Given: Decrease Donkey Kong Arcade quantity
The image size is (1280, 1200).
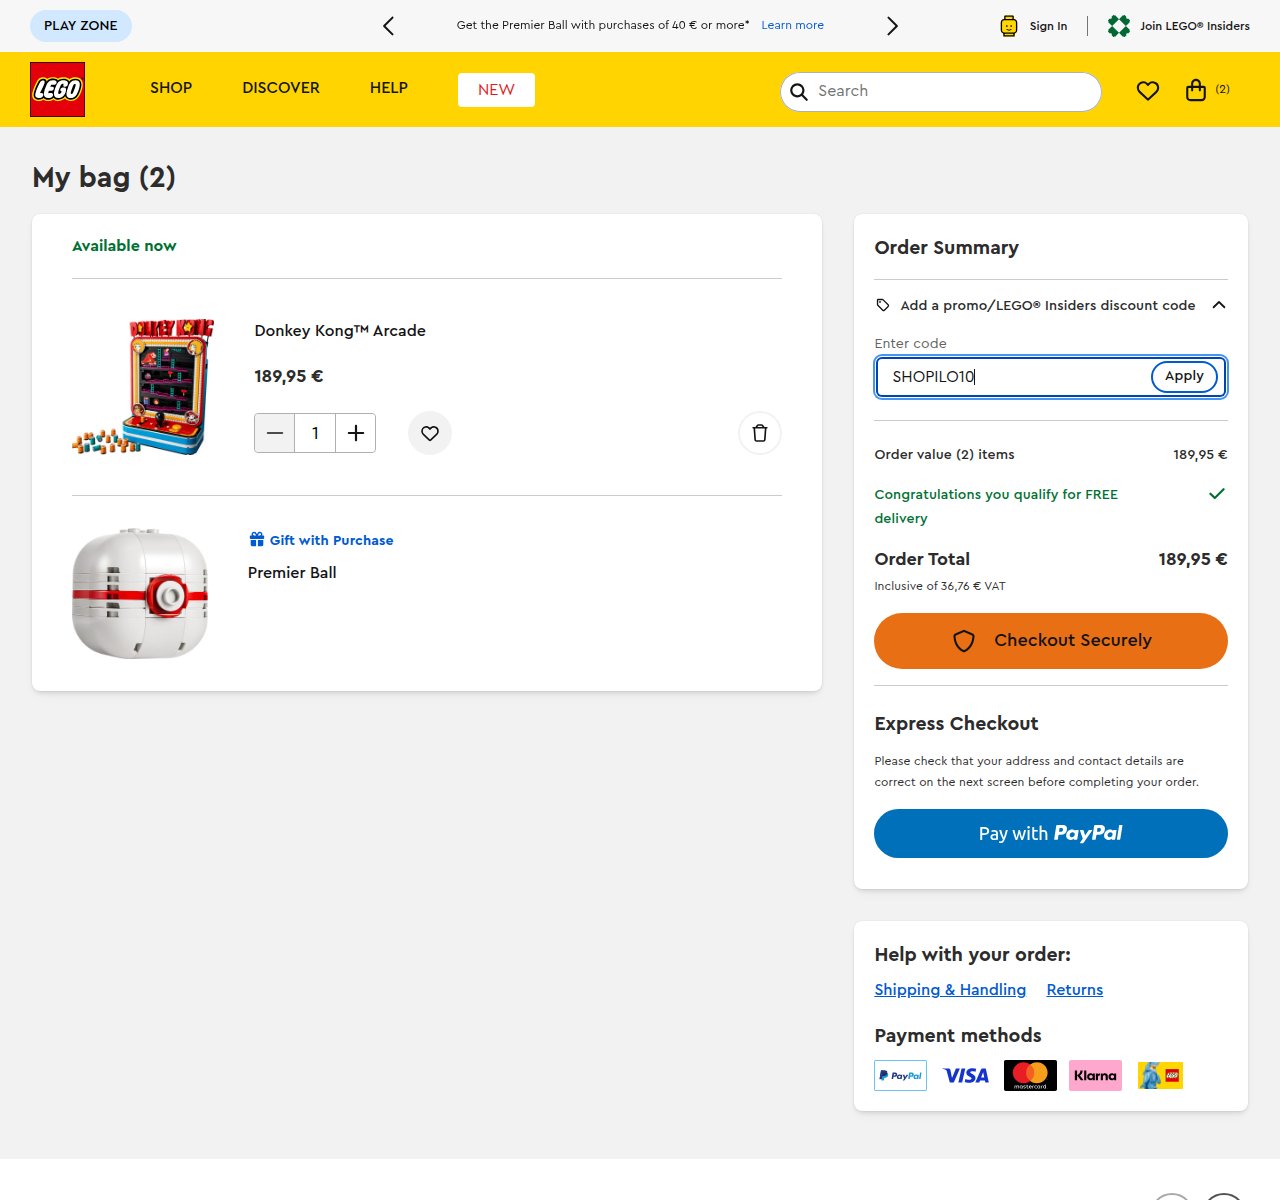Looking at the screenshot, I should pos(275,433).
